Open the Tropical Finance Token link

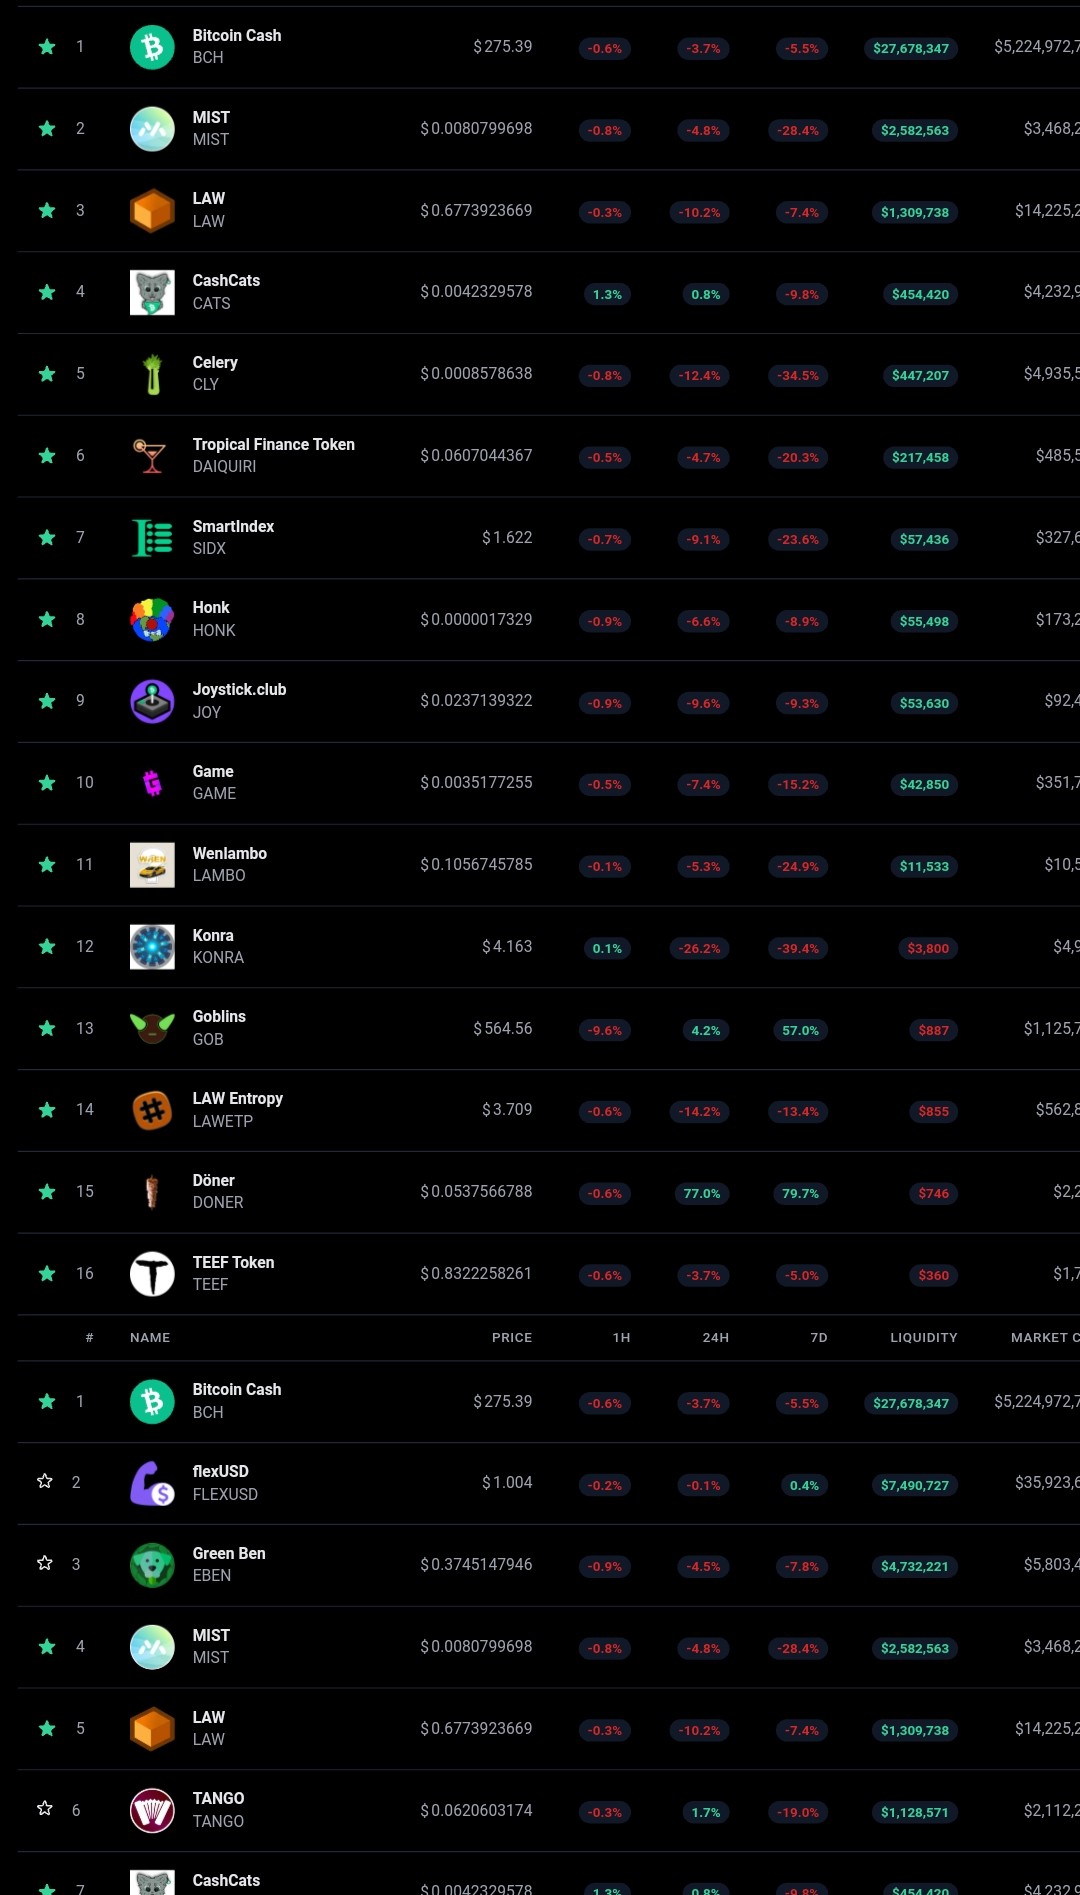[x=273, y=445]
